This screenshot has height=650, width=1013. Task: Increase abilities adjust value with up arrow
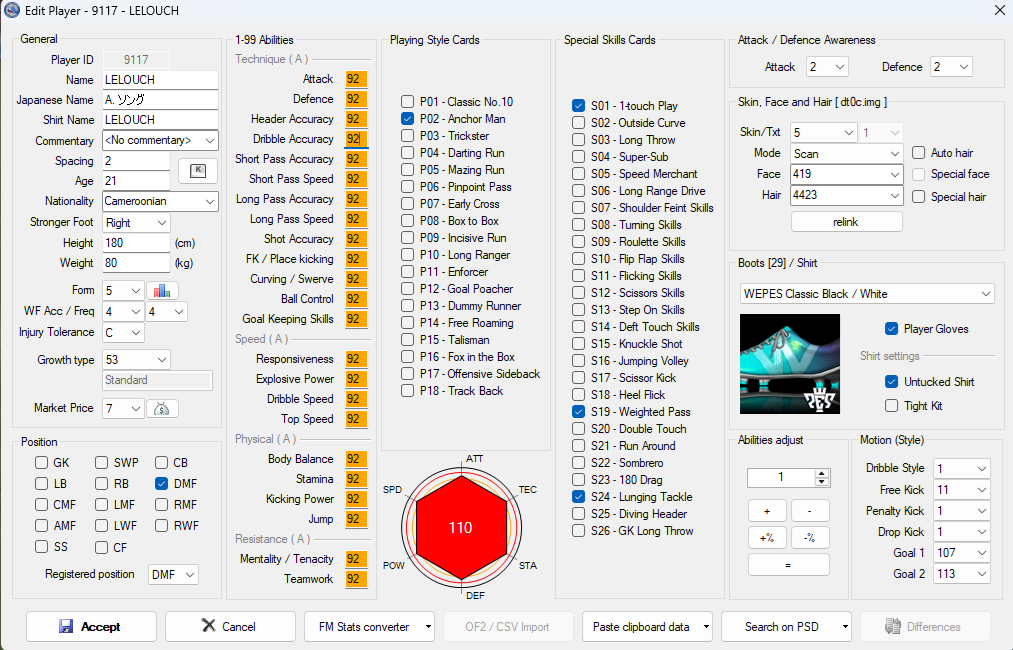(x=821, y=474)
